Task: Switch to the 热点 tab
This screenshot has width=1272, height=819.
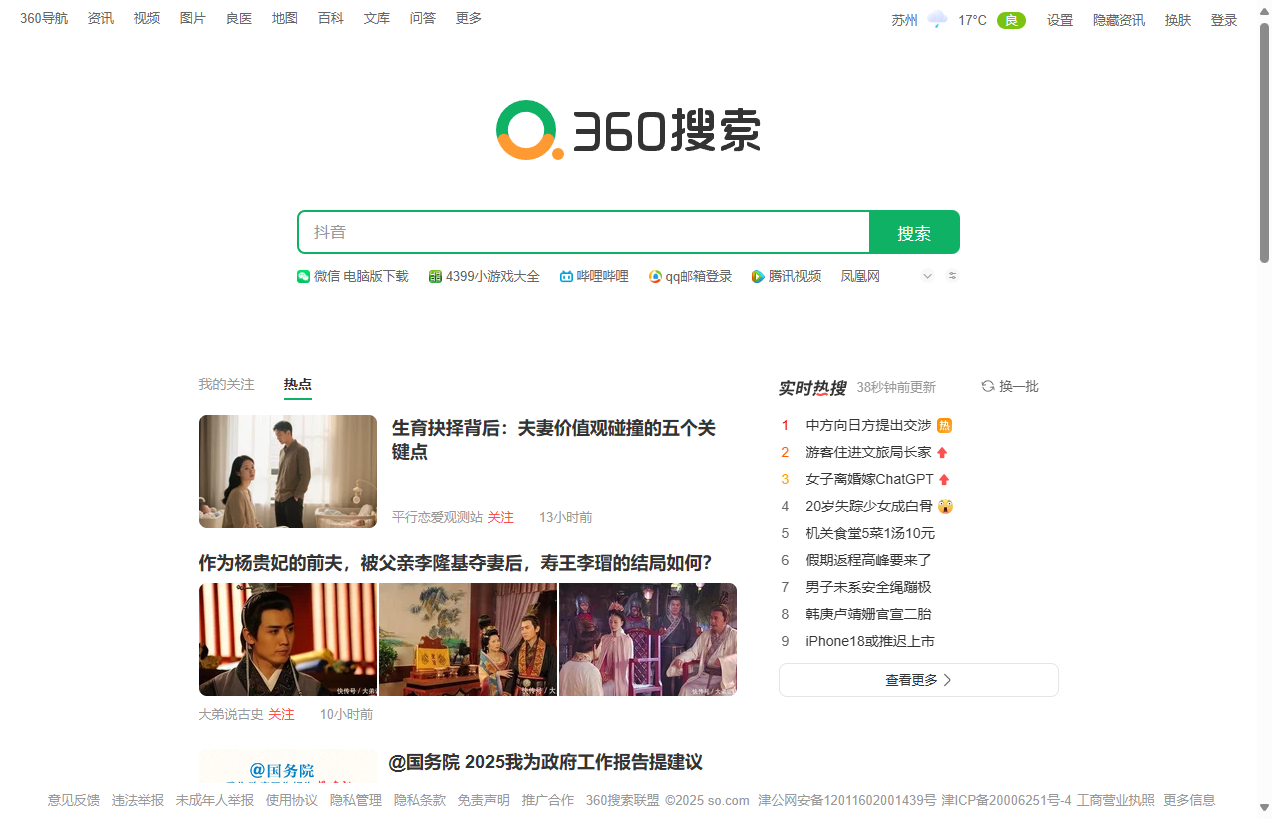Action: click(x=297, y=384)
